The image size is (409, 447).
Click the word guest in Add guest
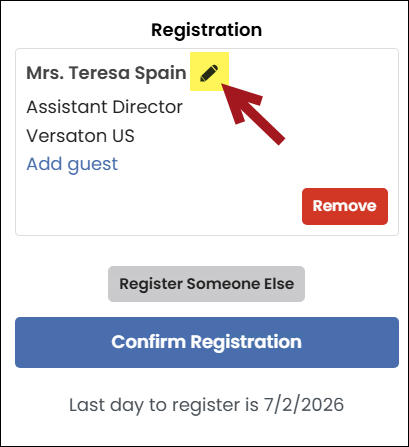tap(93, 165)
